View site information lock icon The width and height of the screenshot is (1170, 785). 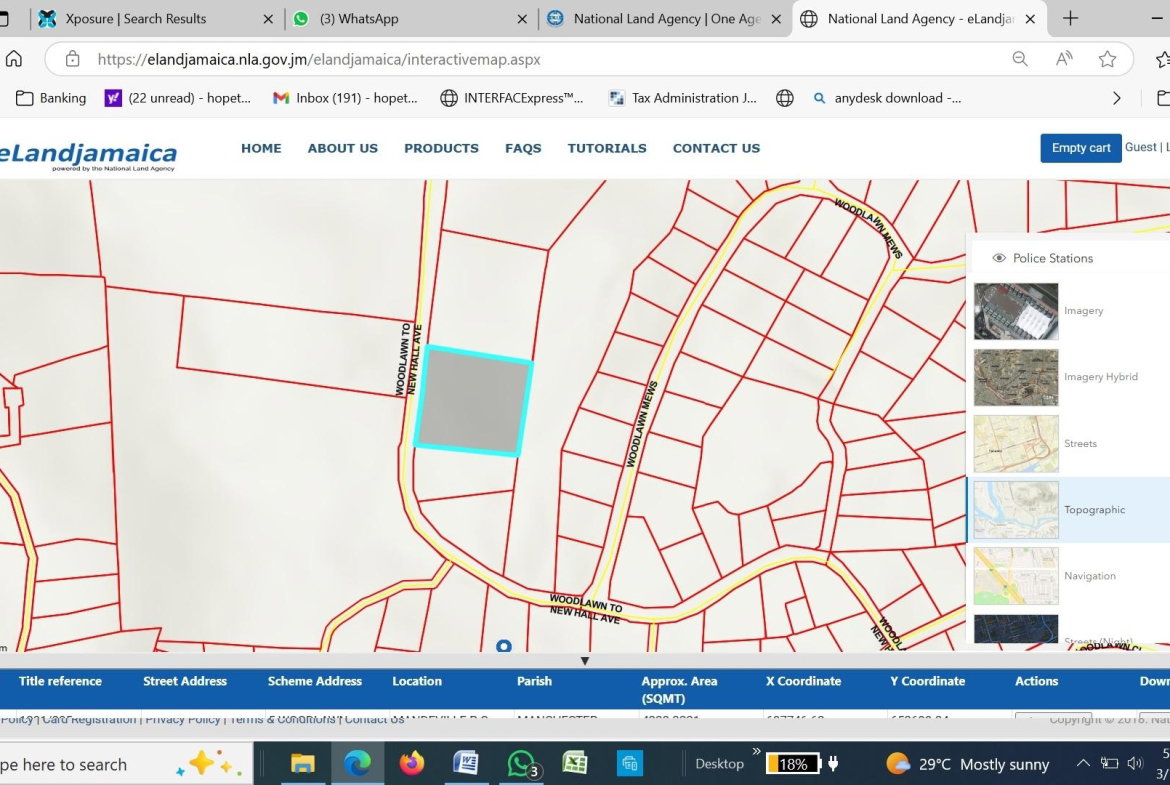(x=72, y=59)
